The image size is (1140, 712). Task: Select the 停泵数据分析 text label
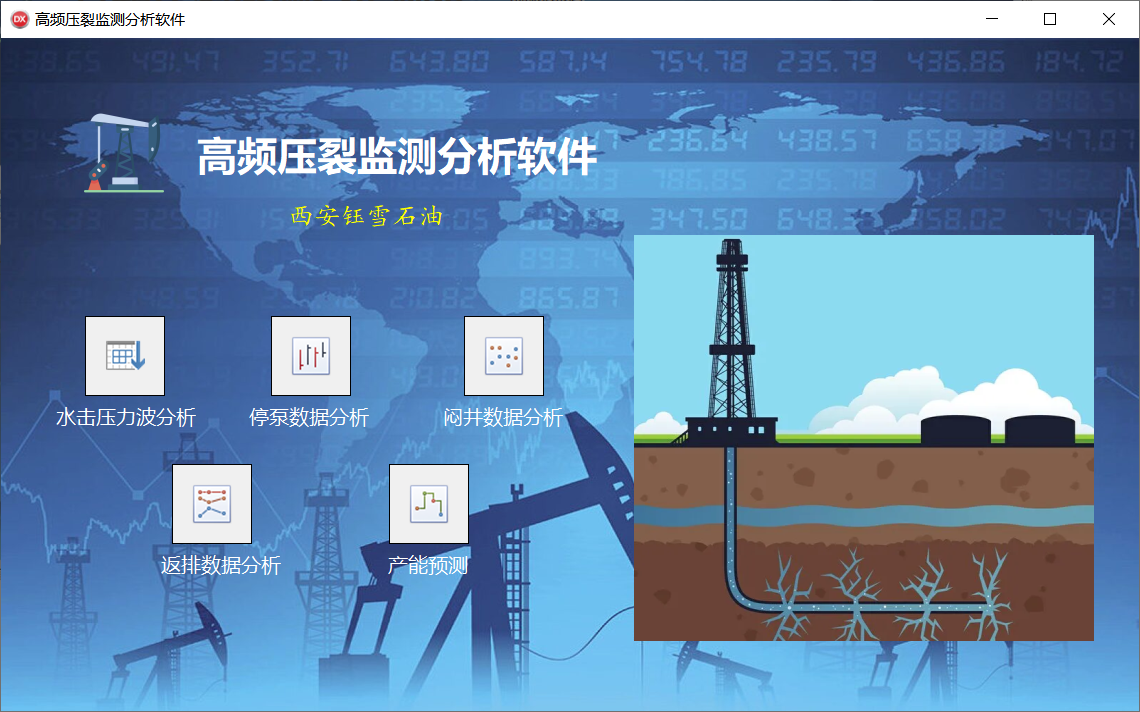[309, 418]
